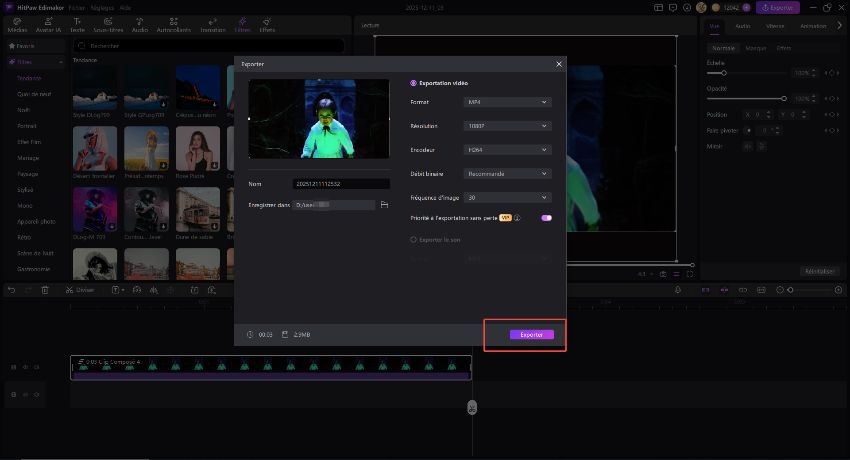
Task: Adjust the Échelle slider handle
Action: coord(723,73)
